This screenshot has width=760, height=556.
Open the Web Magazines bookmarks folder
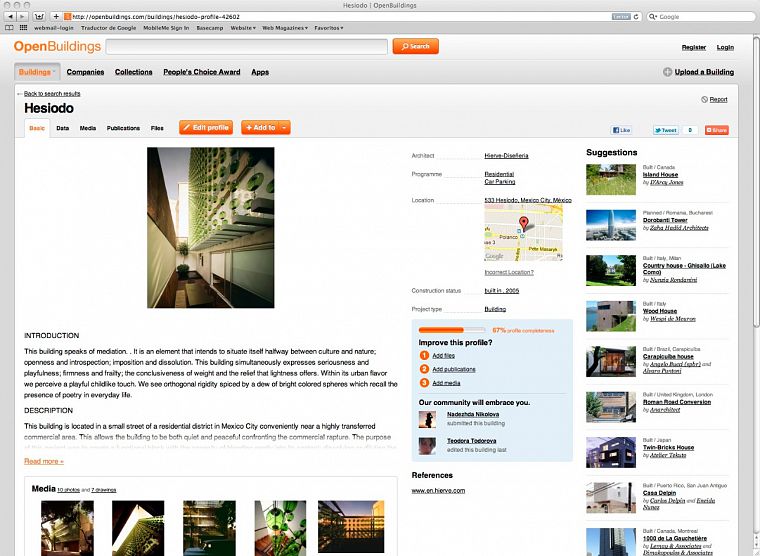pyautogui.click(x=285, y=28)
